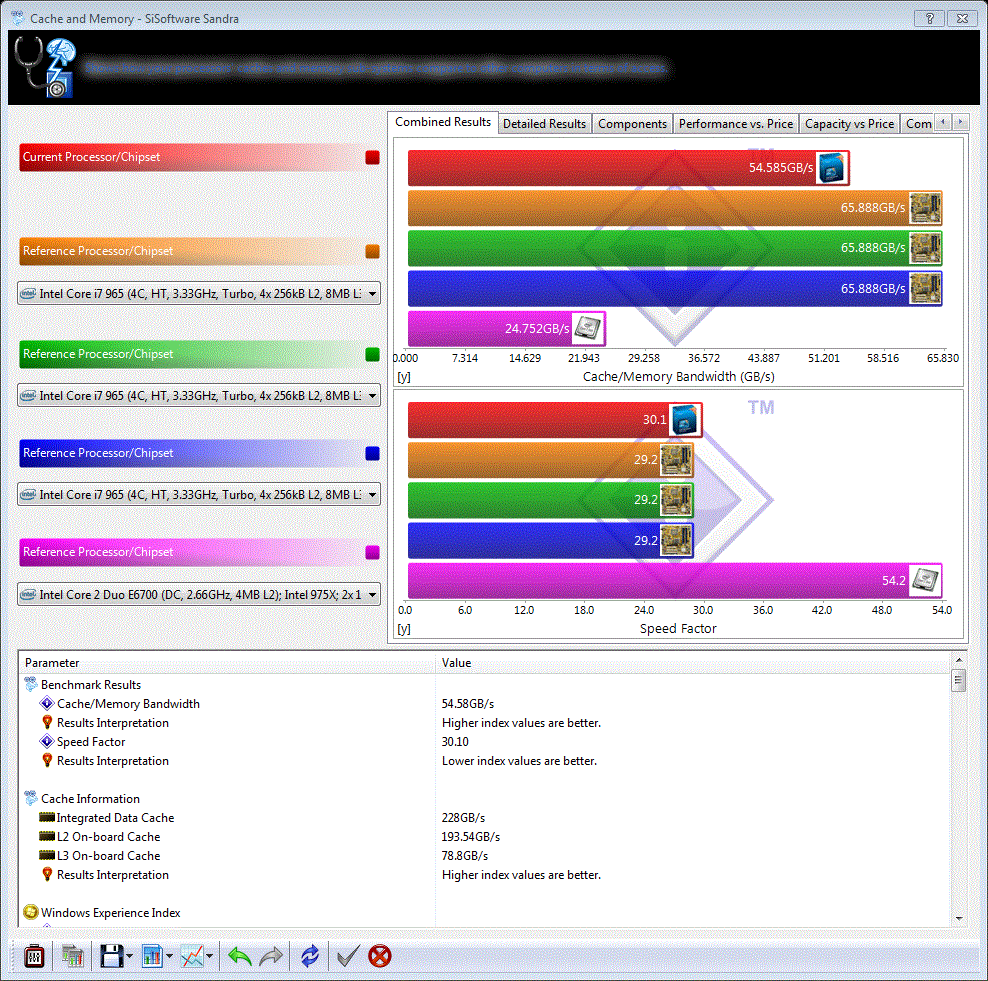
Task: Click the results list scrollbar down arrow
Action: (x=958, y=919)
